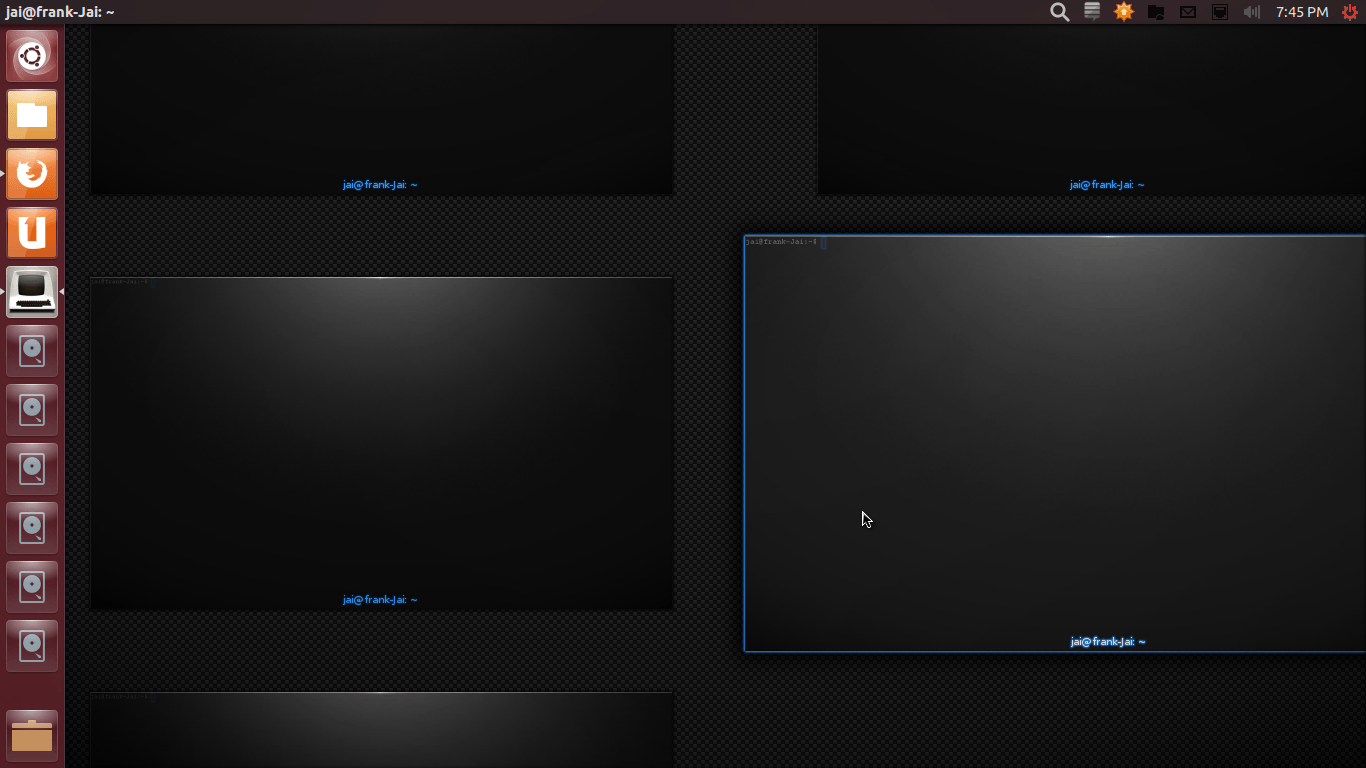This screenshot has width=1366, height=768.
Task: Click the highlighted window's jai@frank-Jai label
Action: 1107,642
